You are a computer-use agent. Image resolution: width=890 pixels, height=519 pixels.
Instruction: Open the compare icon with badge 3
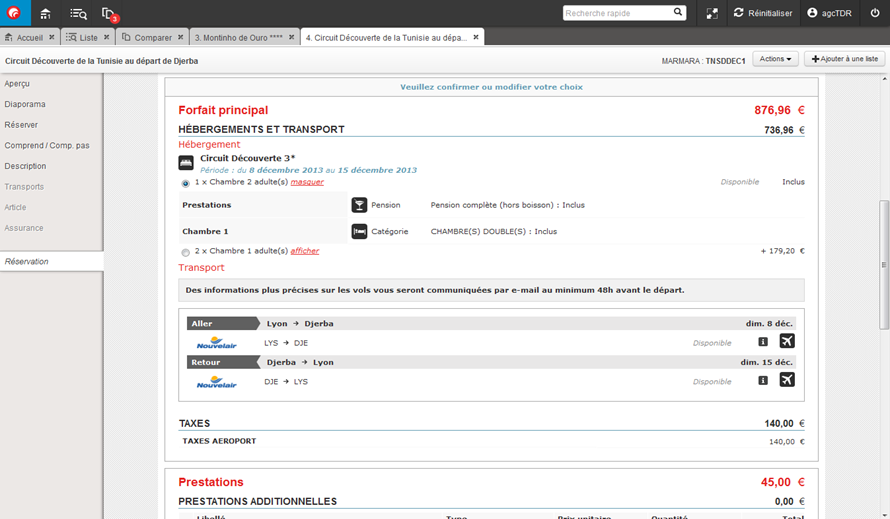pyautogui.click(x=108, y=13)
